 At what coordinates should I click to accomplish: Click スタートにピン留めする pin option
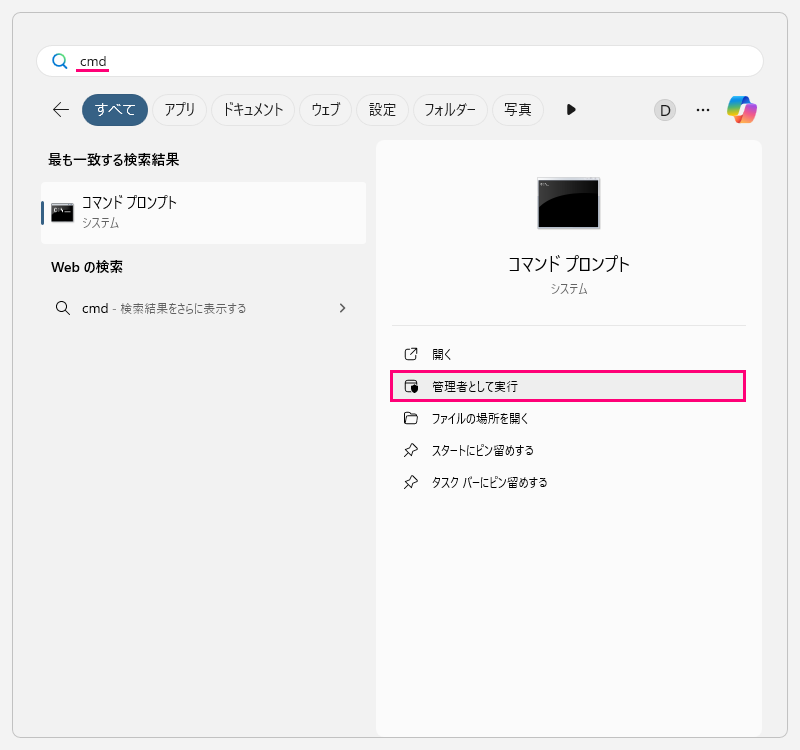482,450
